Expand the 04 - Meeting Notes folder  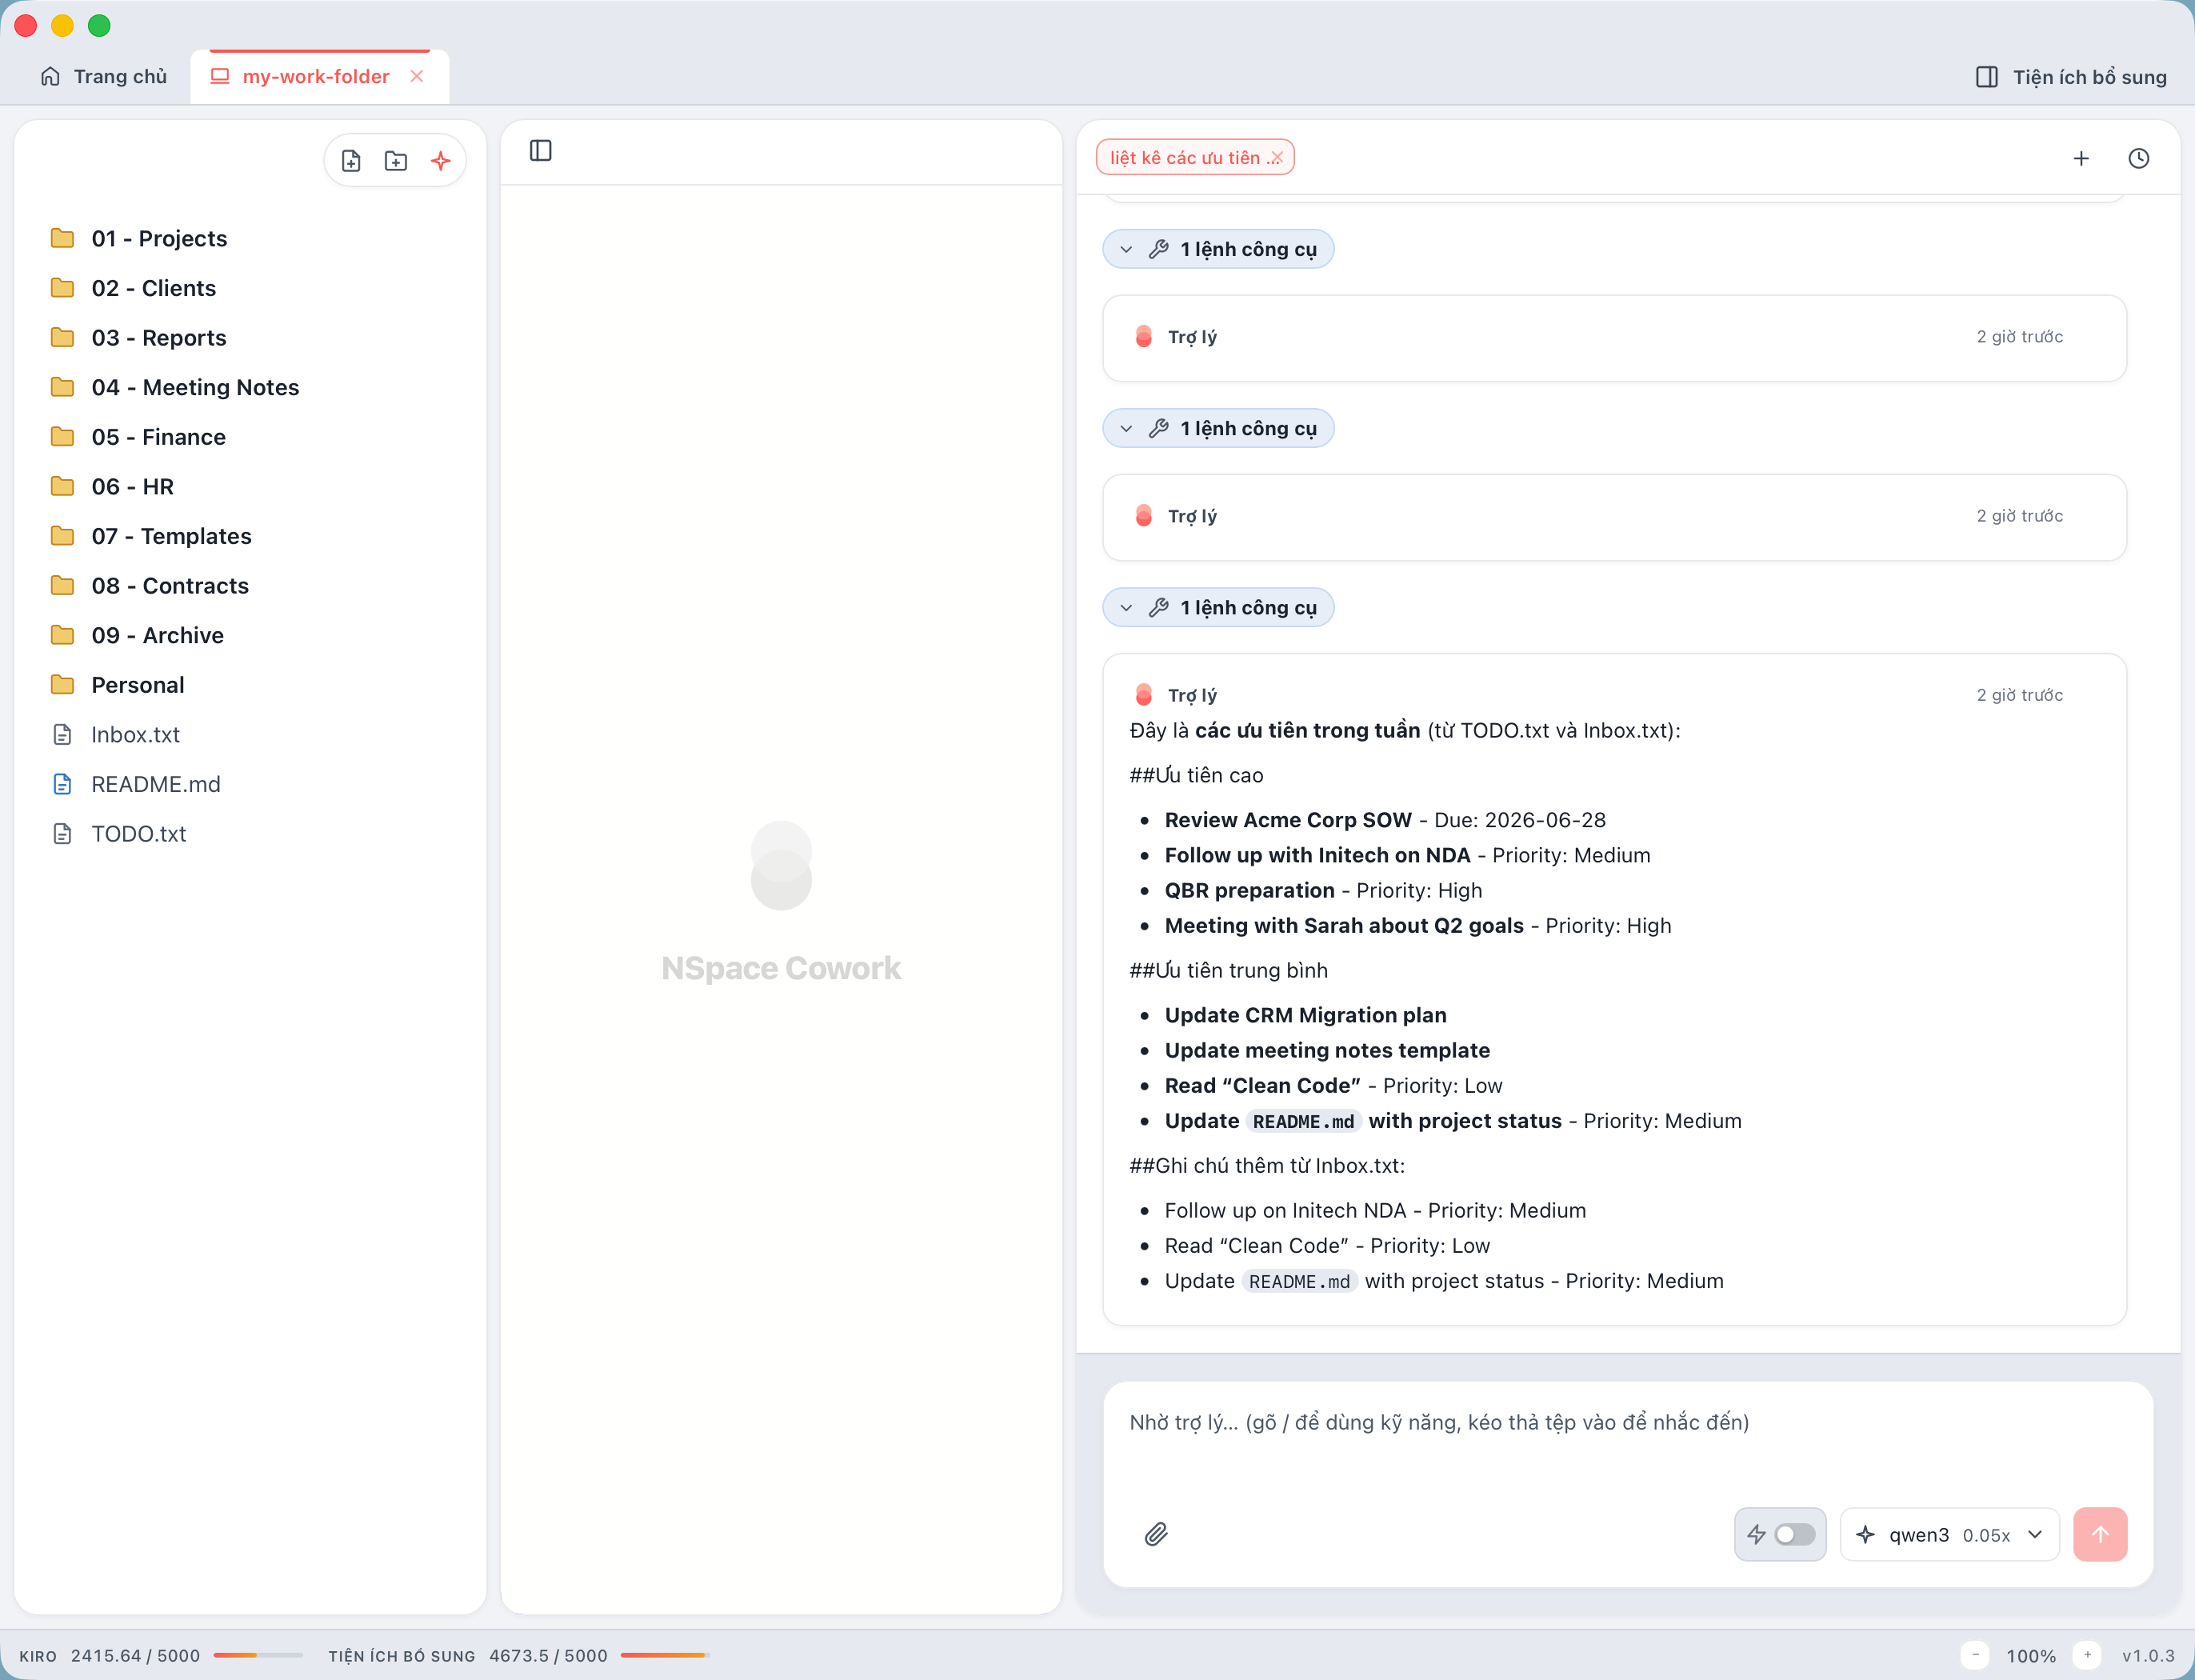(x=250, y=387)
